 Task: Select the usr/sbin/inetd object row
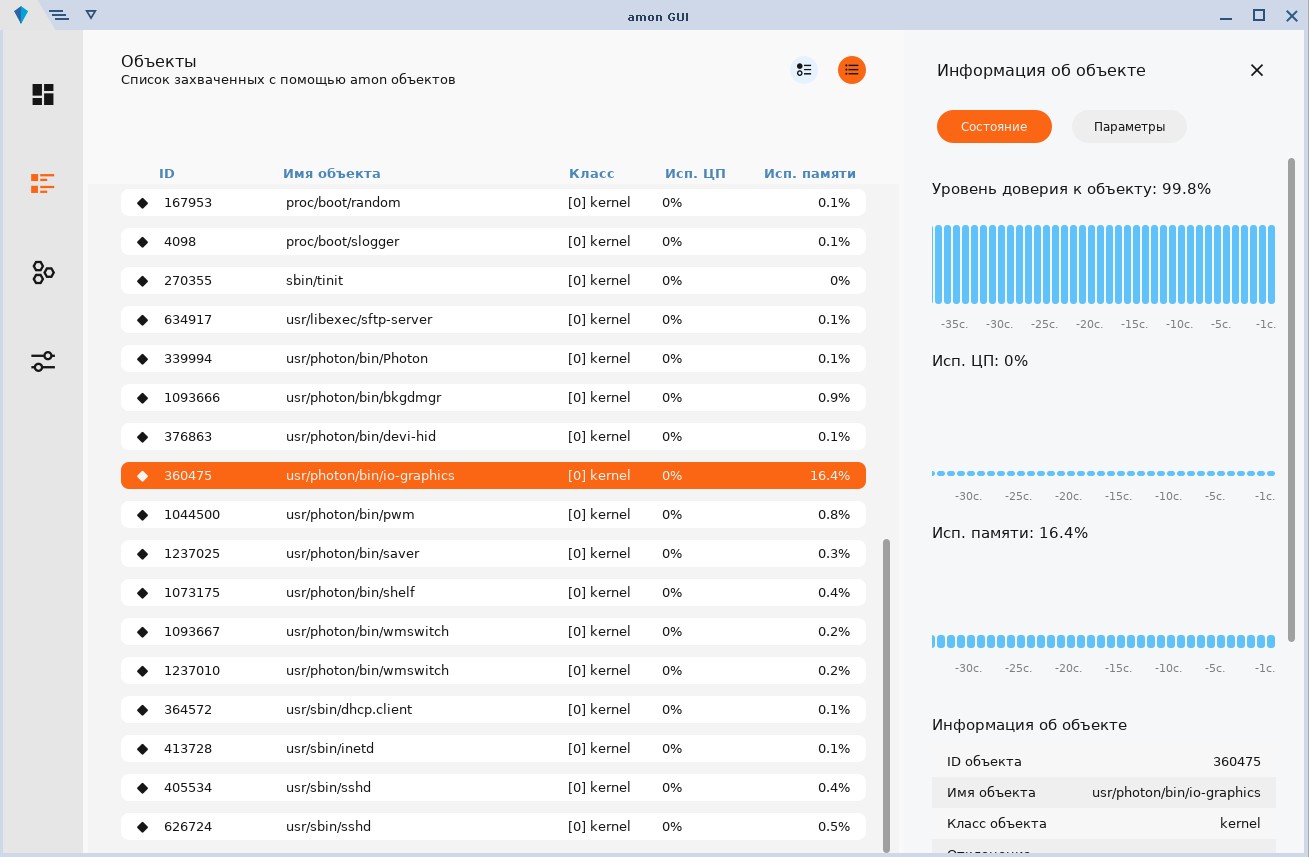pos(493,748)
